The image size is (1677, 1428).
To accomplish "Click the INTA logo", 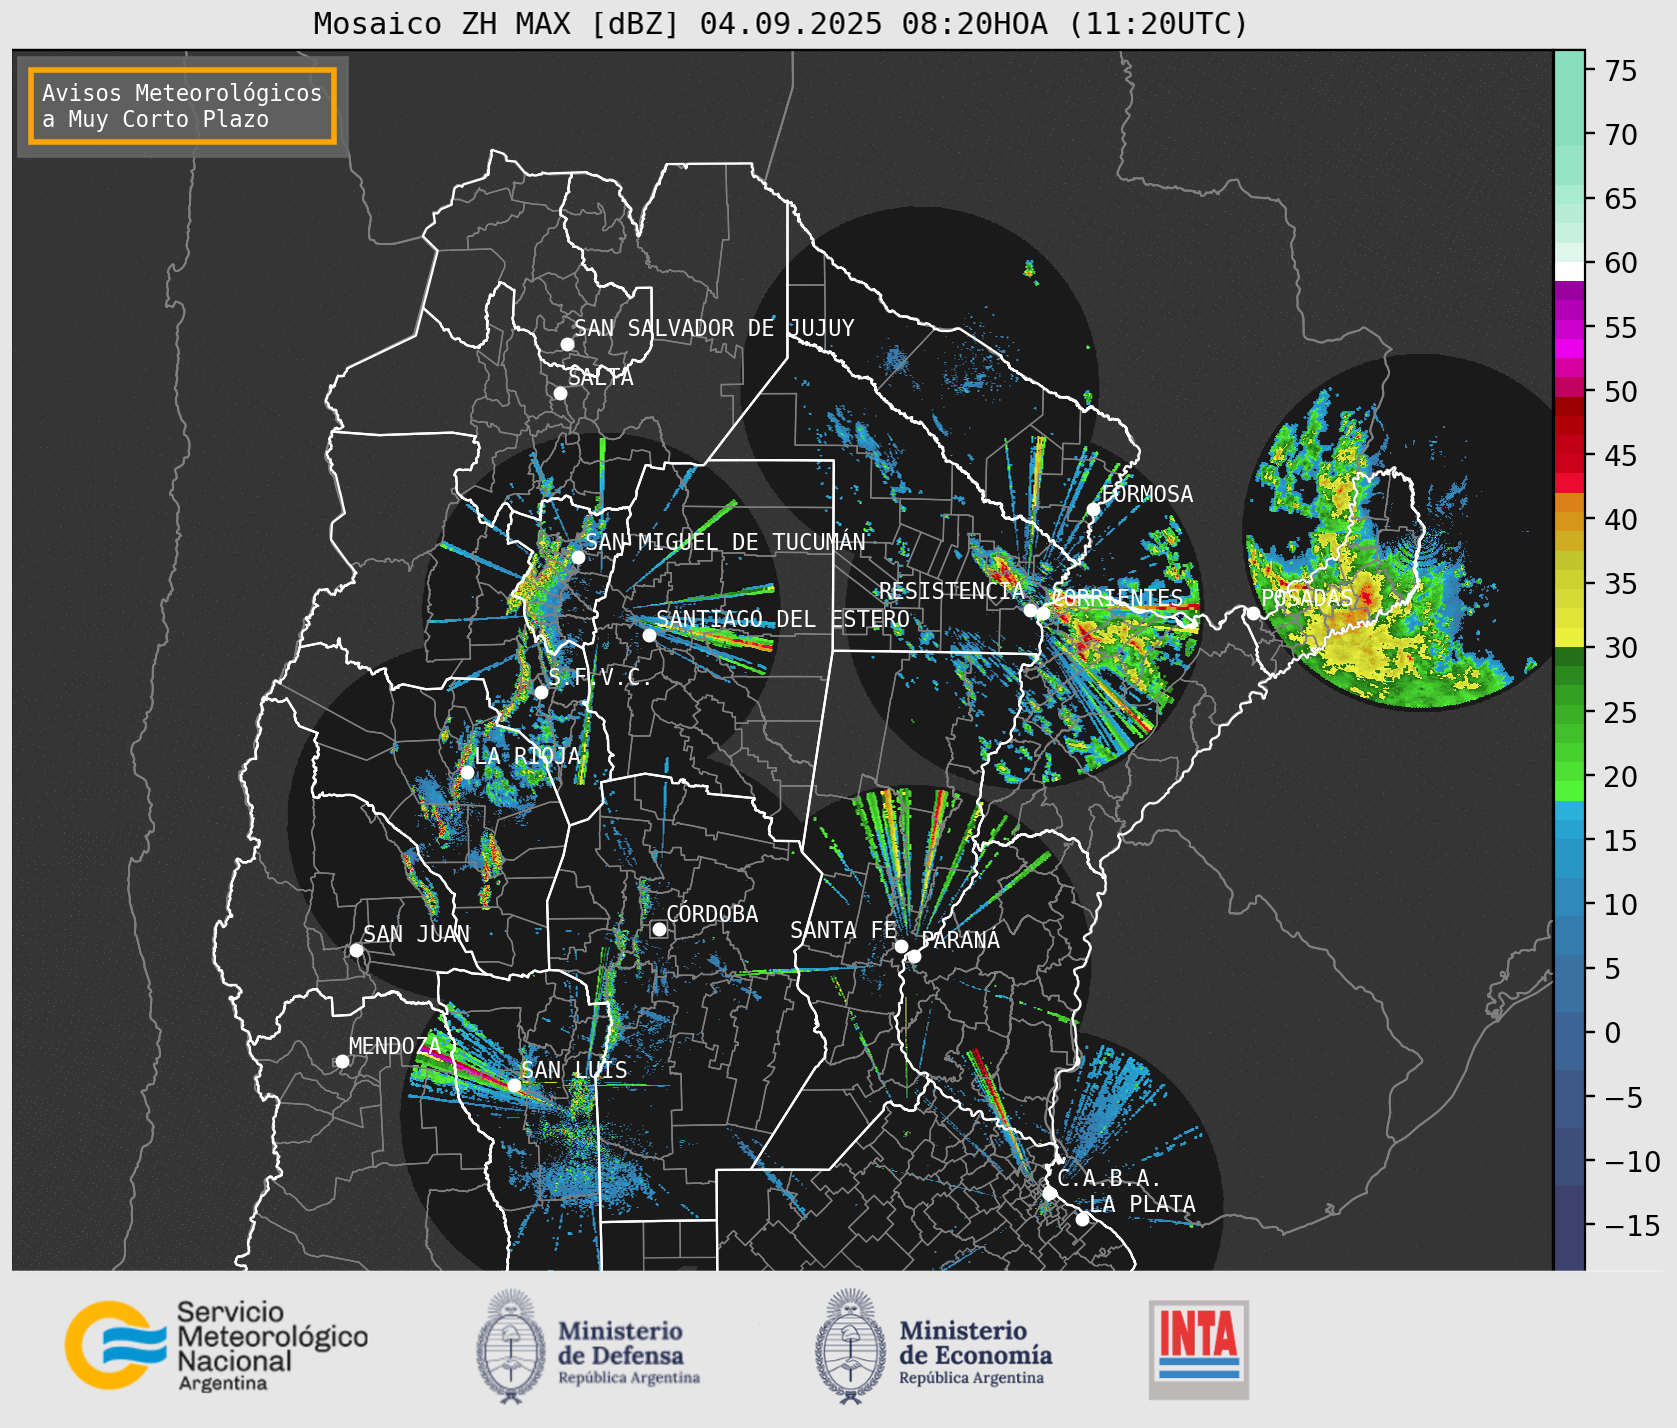I will click(x=1199, y=1349).
